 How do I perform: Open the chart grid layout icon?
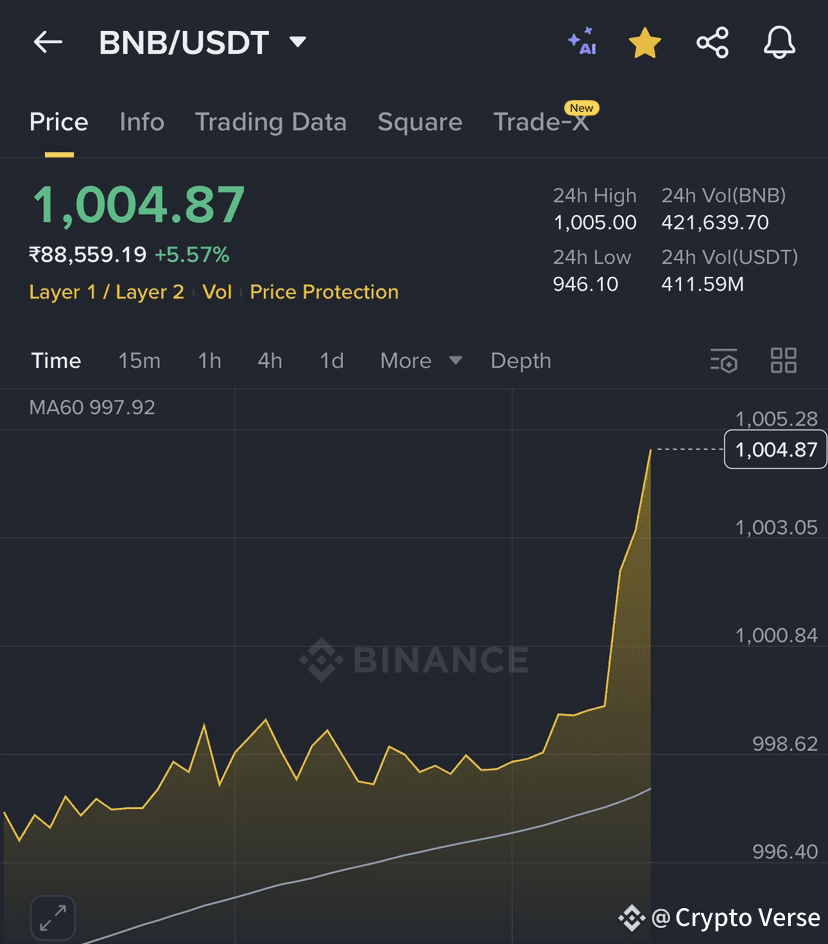[783, 360]
